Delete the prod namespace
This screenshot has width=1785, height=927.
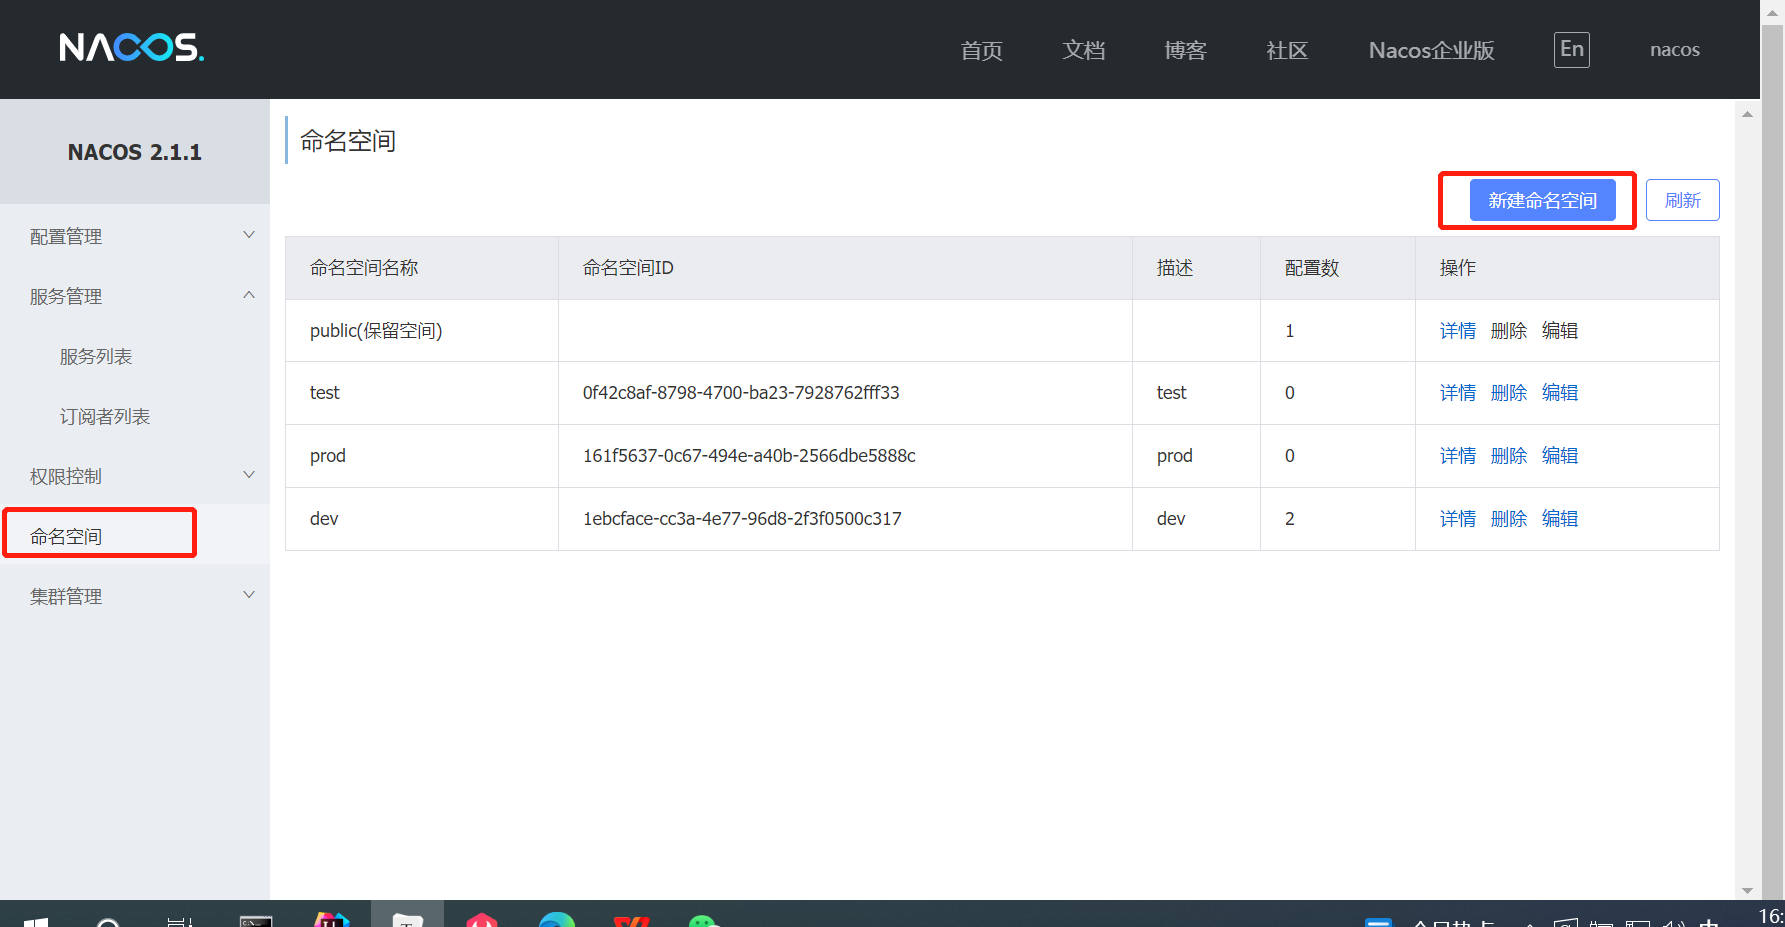(1509, 456)
